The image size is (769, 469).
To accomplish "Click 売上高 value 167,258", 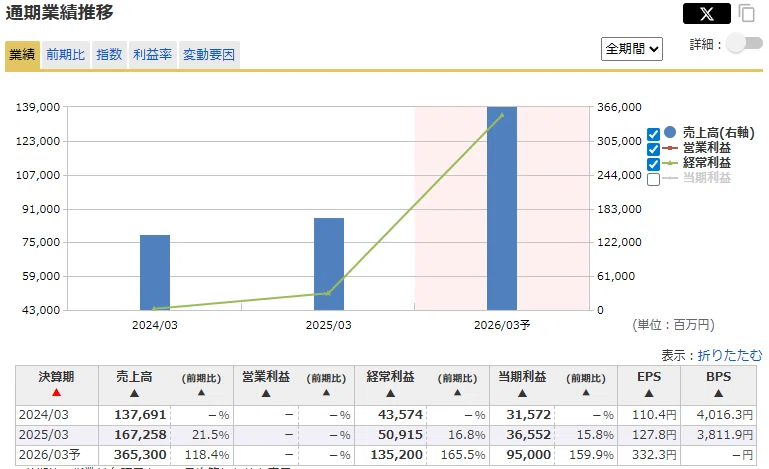I will tap(140, 435).
